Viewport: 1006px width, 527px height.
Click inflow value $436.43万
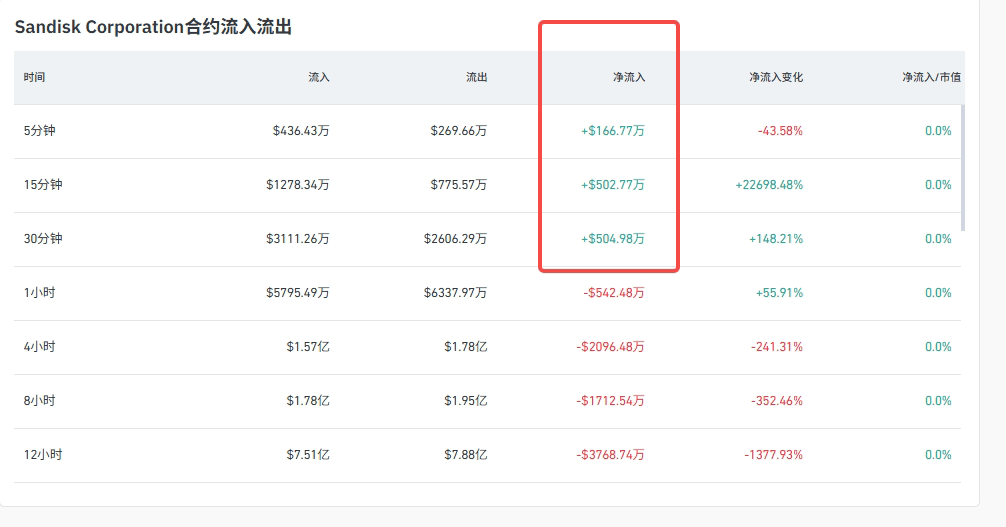point(301,131)
